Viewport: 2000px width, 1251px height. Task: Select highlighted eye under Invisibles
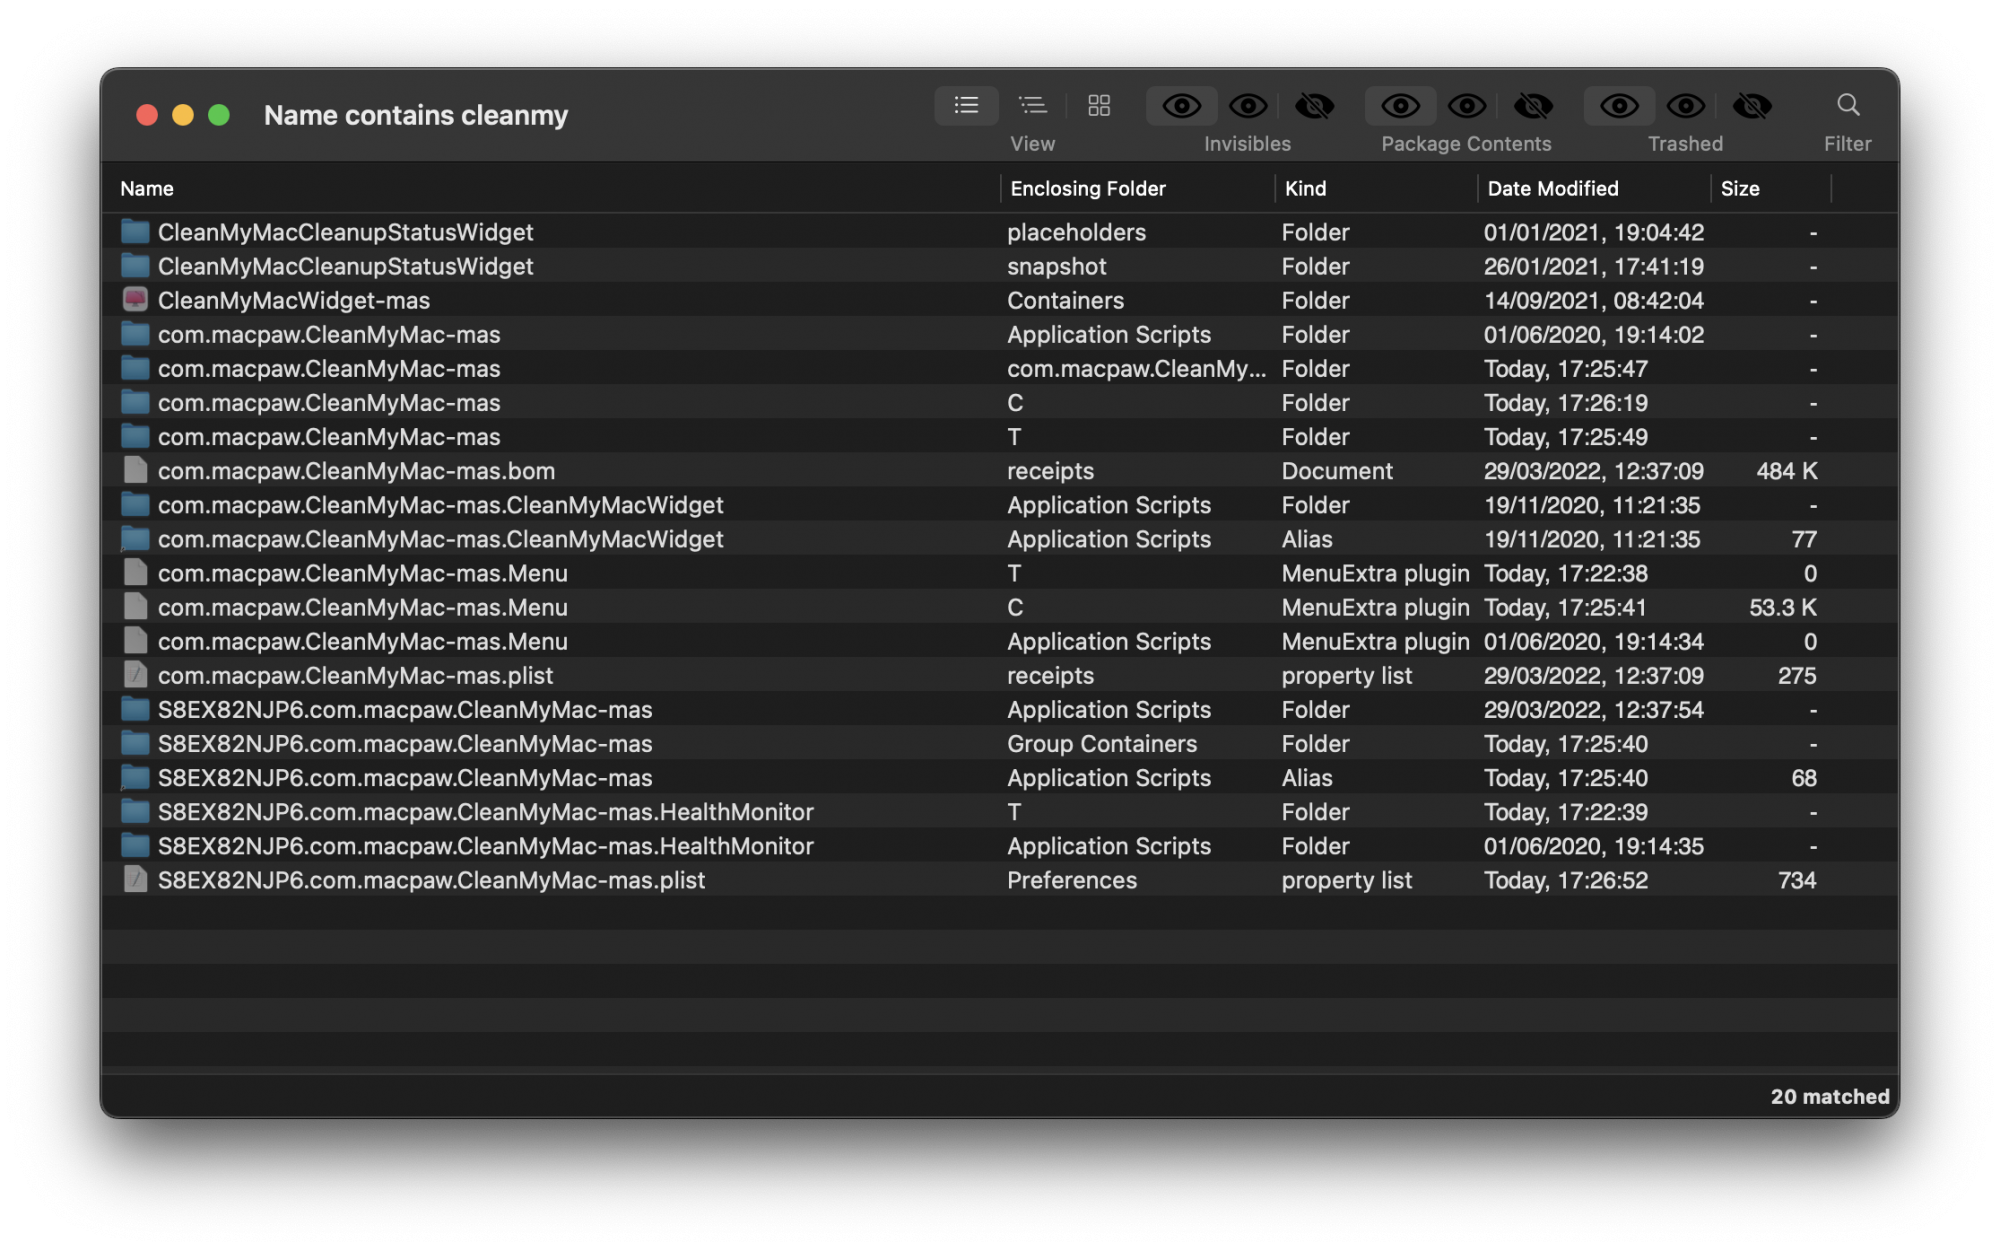click(x=1181, y=105)
